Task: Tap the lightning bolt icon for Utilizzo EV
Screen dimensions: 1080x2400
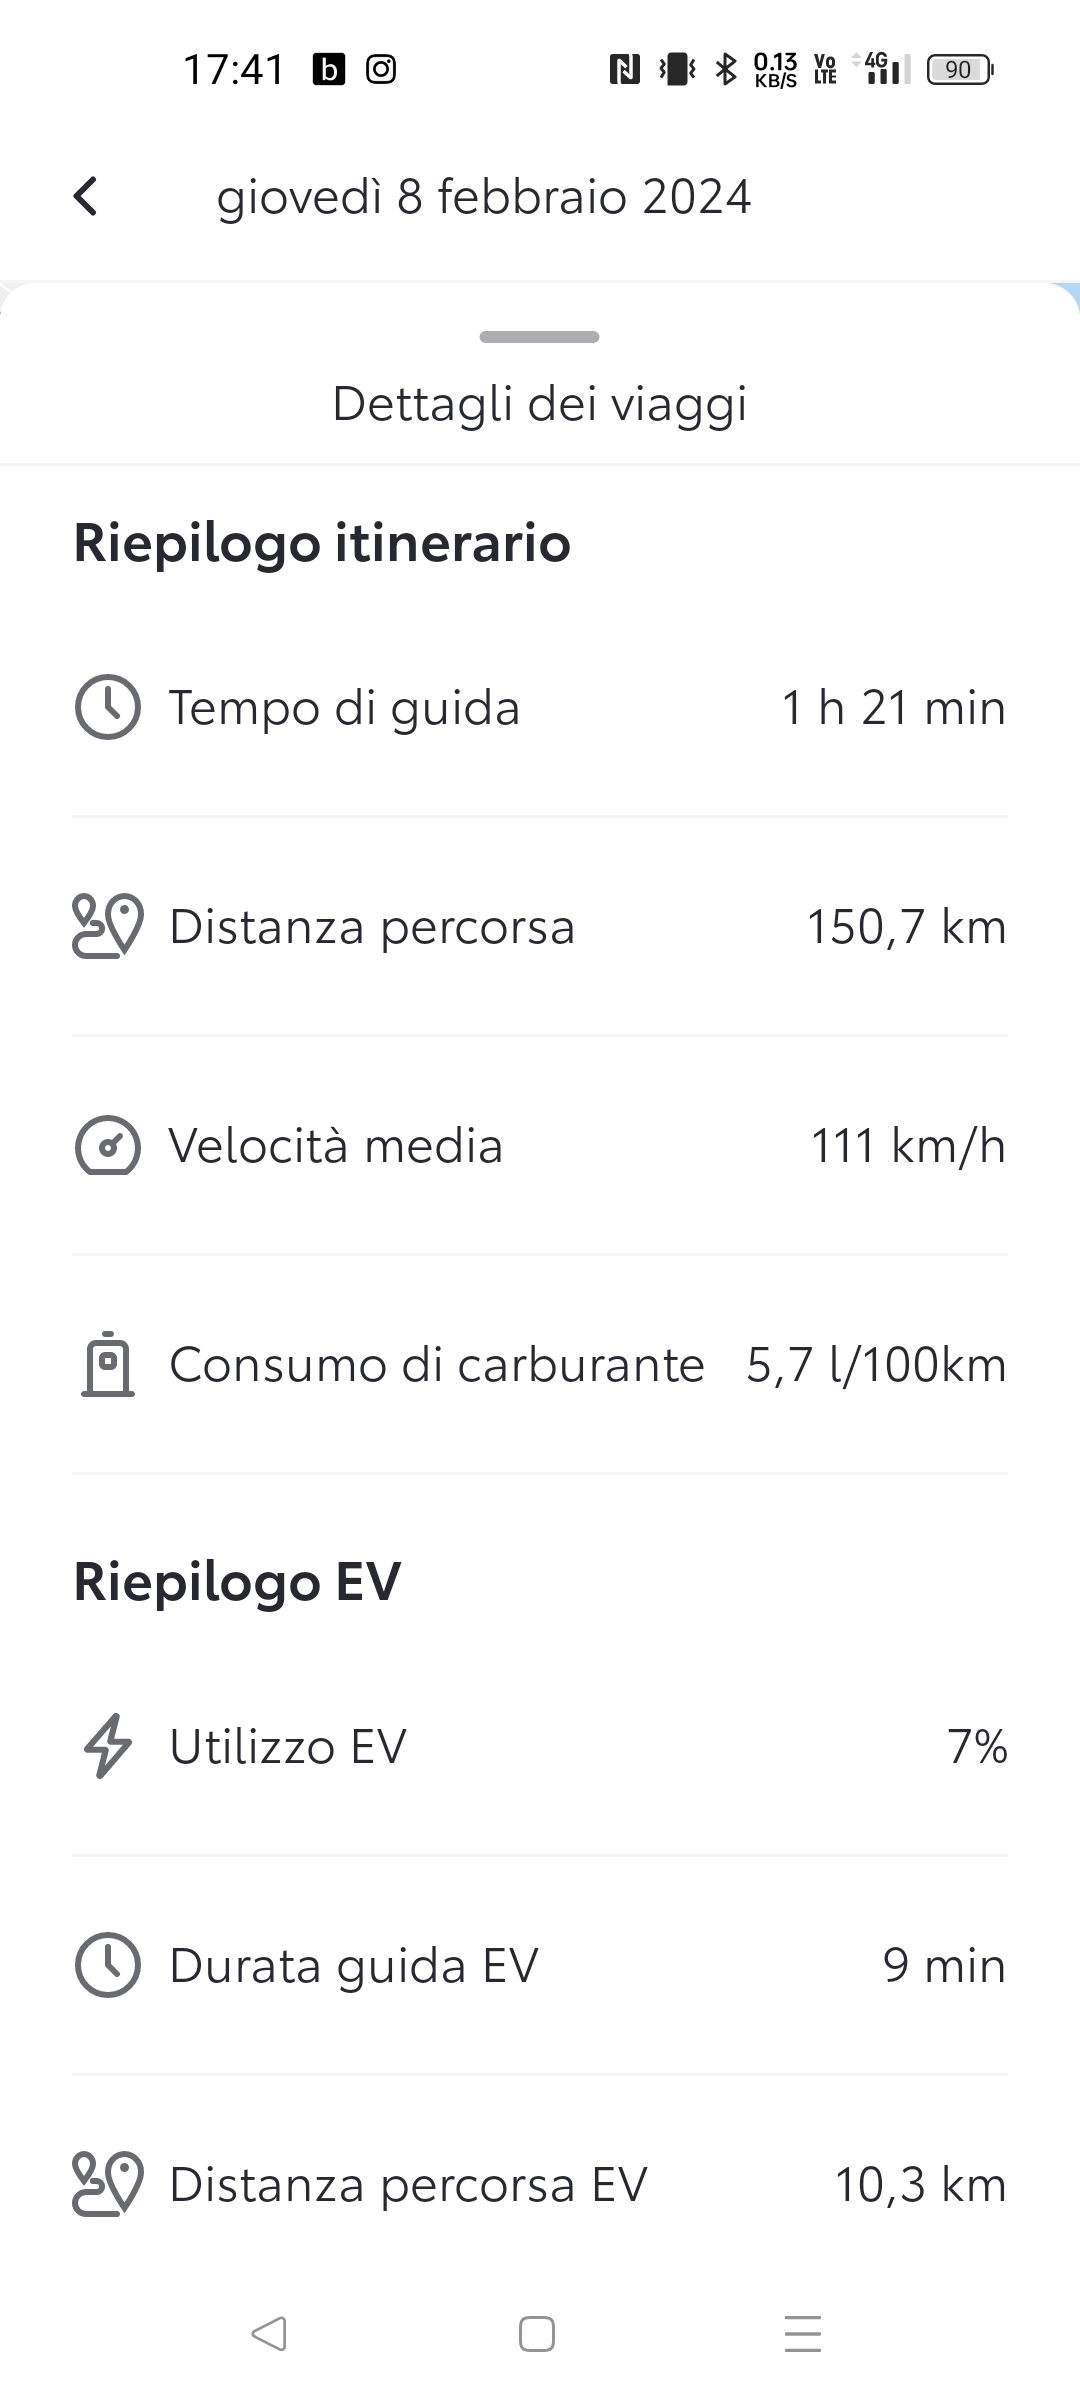Action: [x=107, y=1746]
